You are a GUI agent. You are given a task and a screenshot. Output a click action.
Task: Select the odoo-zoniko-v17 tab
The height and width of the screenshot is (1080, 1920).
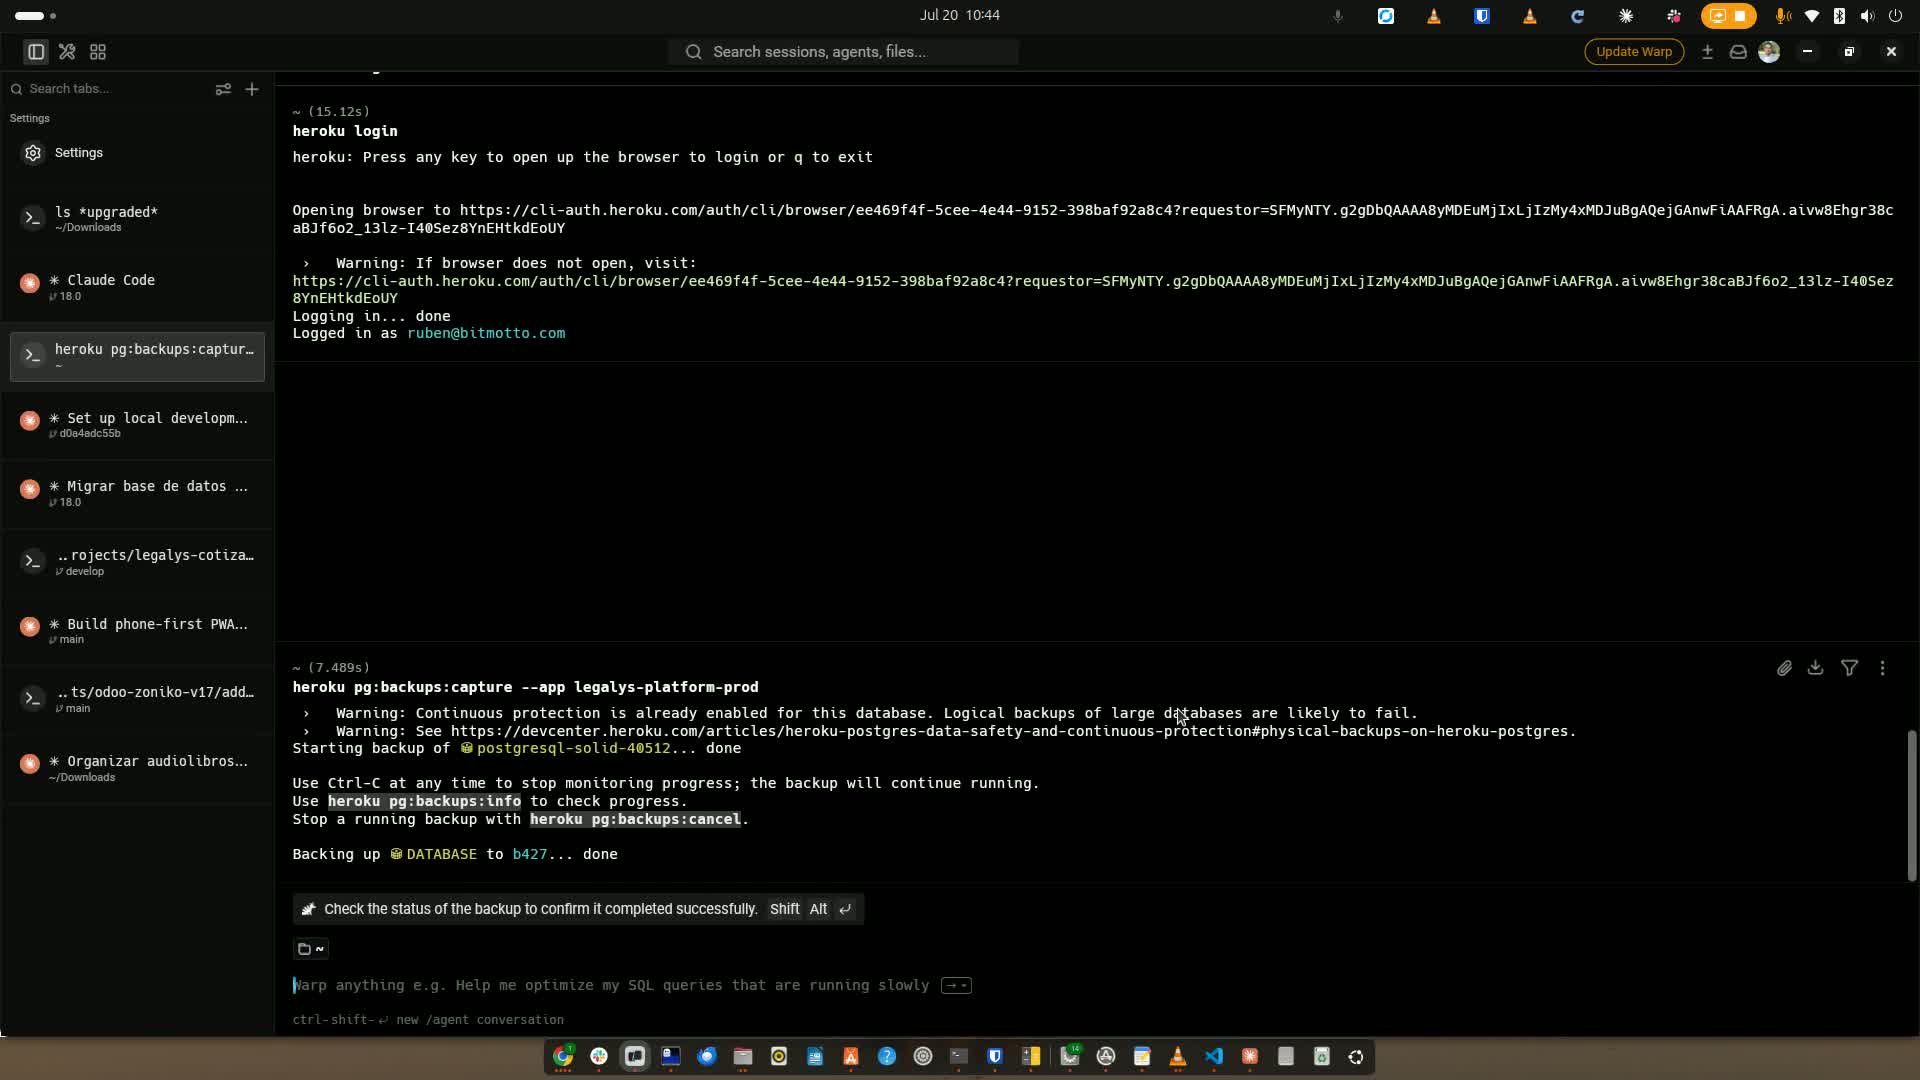[137, 699]
